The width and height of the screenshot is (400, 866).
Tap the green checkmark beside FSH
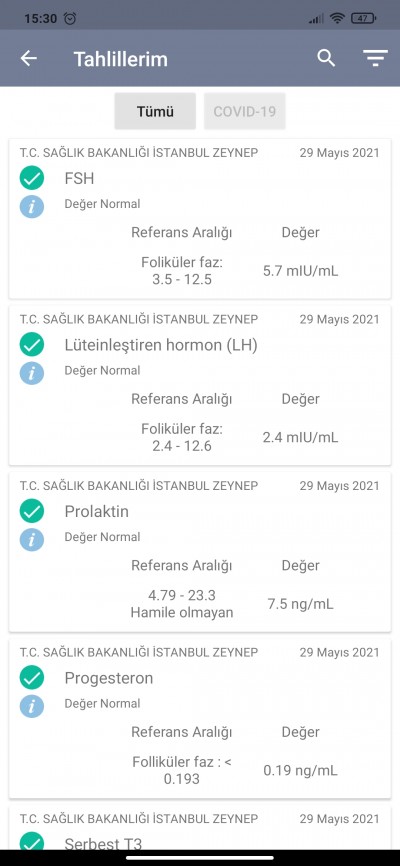coord(32,178)
